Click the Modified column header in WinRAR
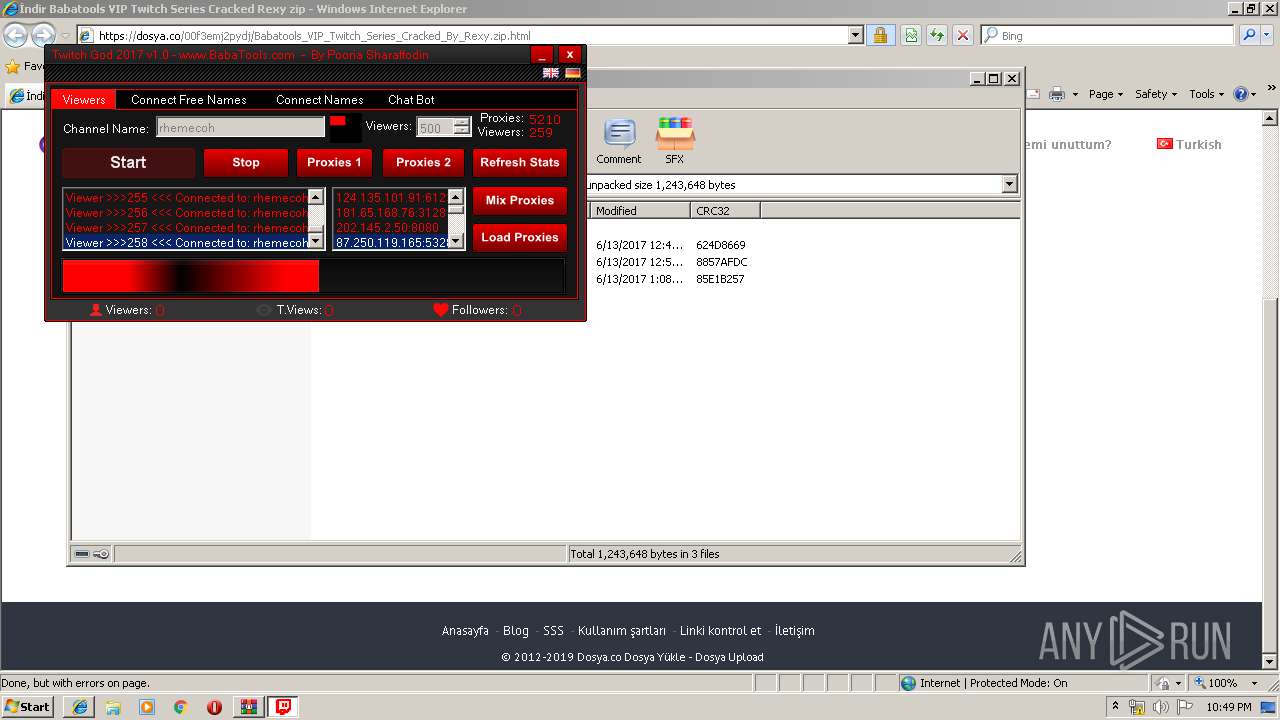The width and height of the screenshot is (1280, 720). pyautogui.click(x=640, y=211)
